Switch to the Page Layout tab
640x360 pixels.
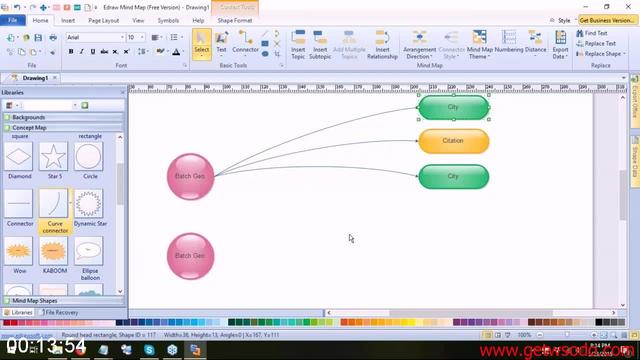pos(104,20)
